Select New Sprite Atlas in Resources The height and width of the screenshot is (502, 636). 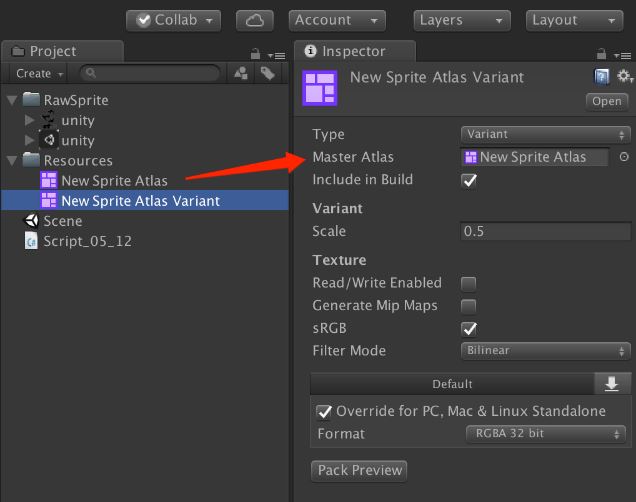pyautogui.click(x=114, y=180)
